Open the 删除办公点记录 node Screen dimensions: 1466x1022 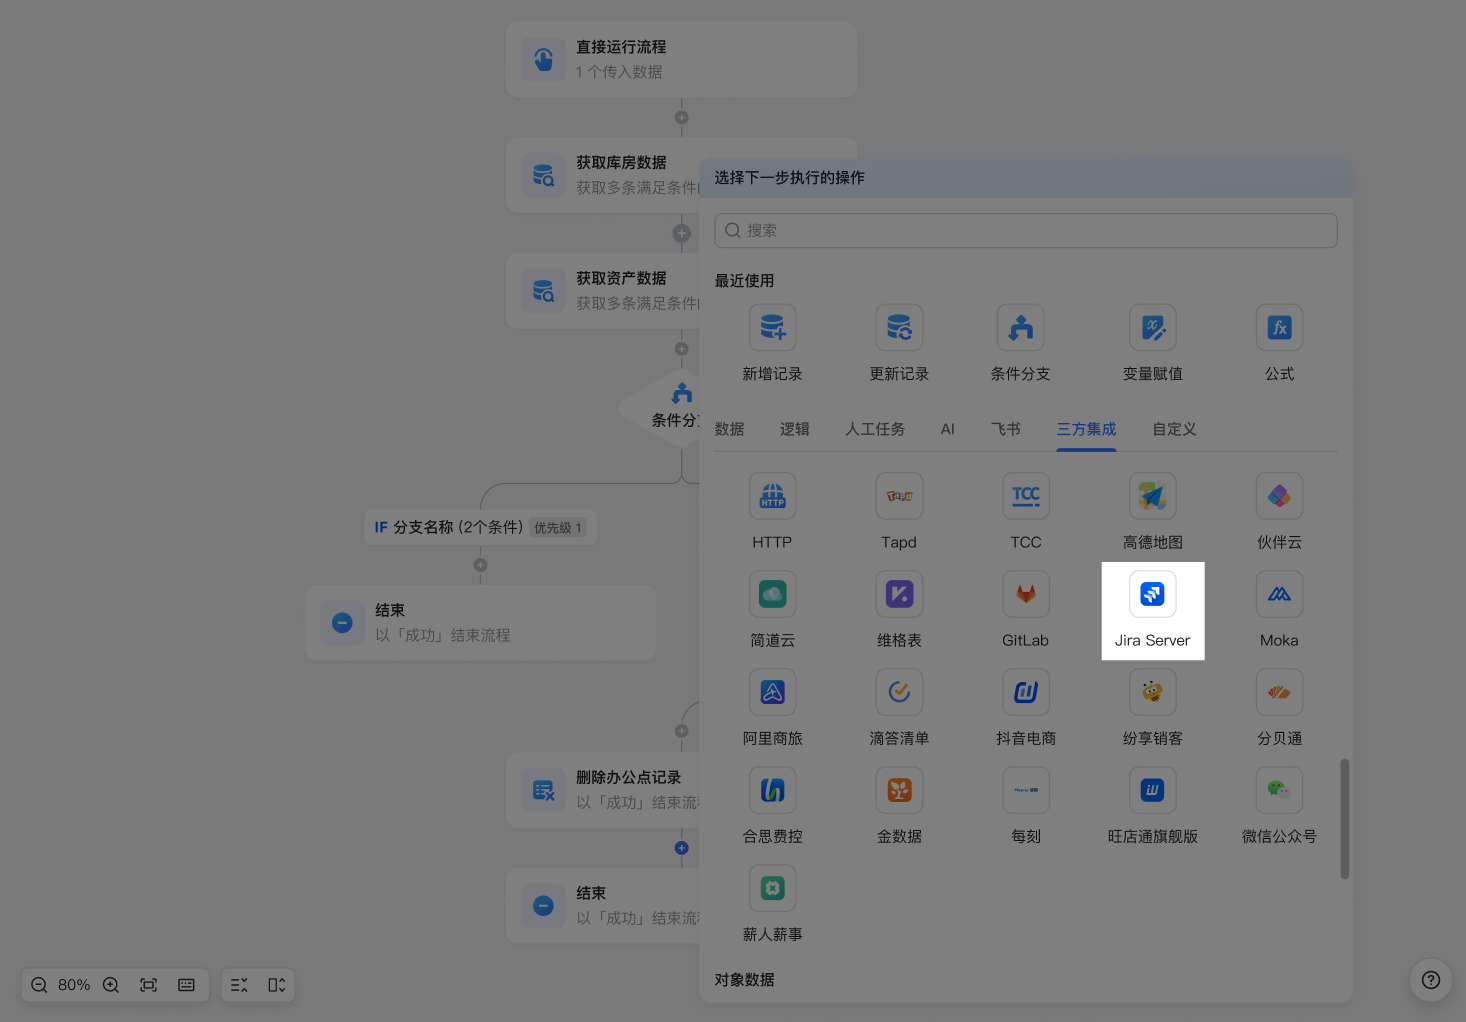tap(603, 790)
